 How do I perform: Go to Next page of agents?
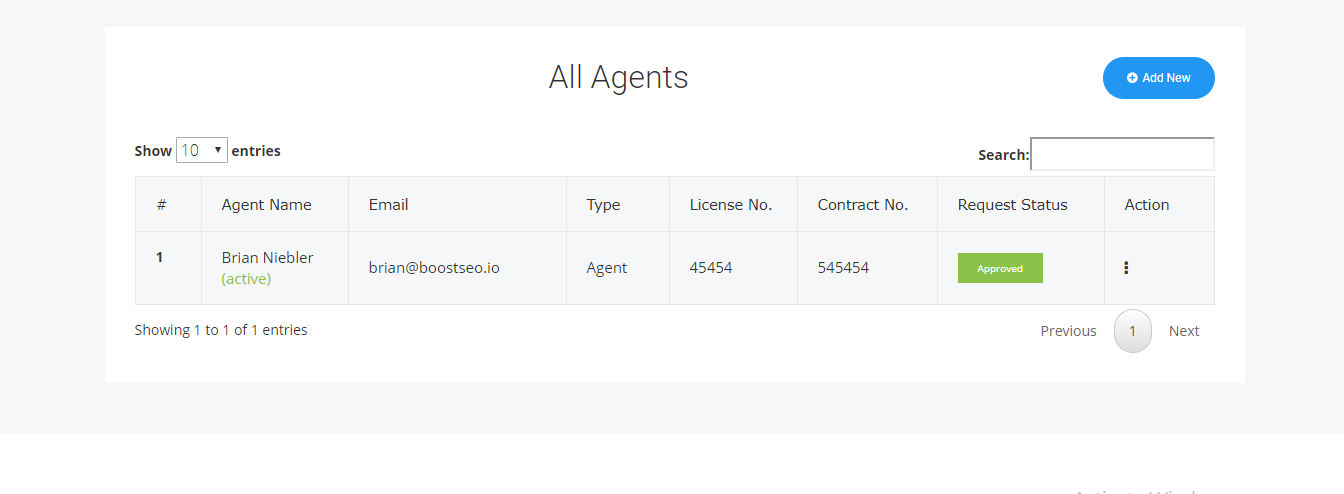click(1184, 331)
